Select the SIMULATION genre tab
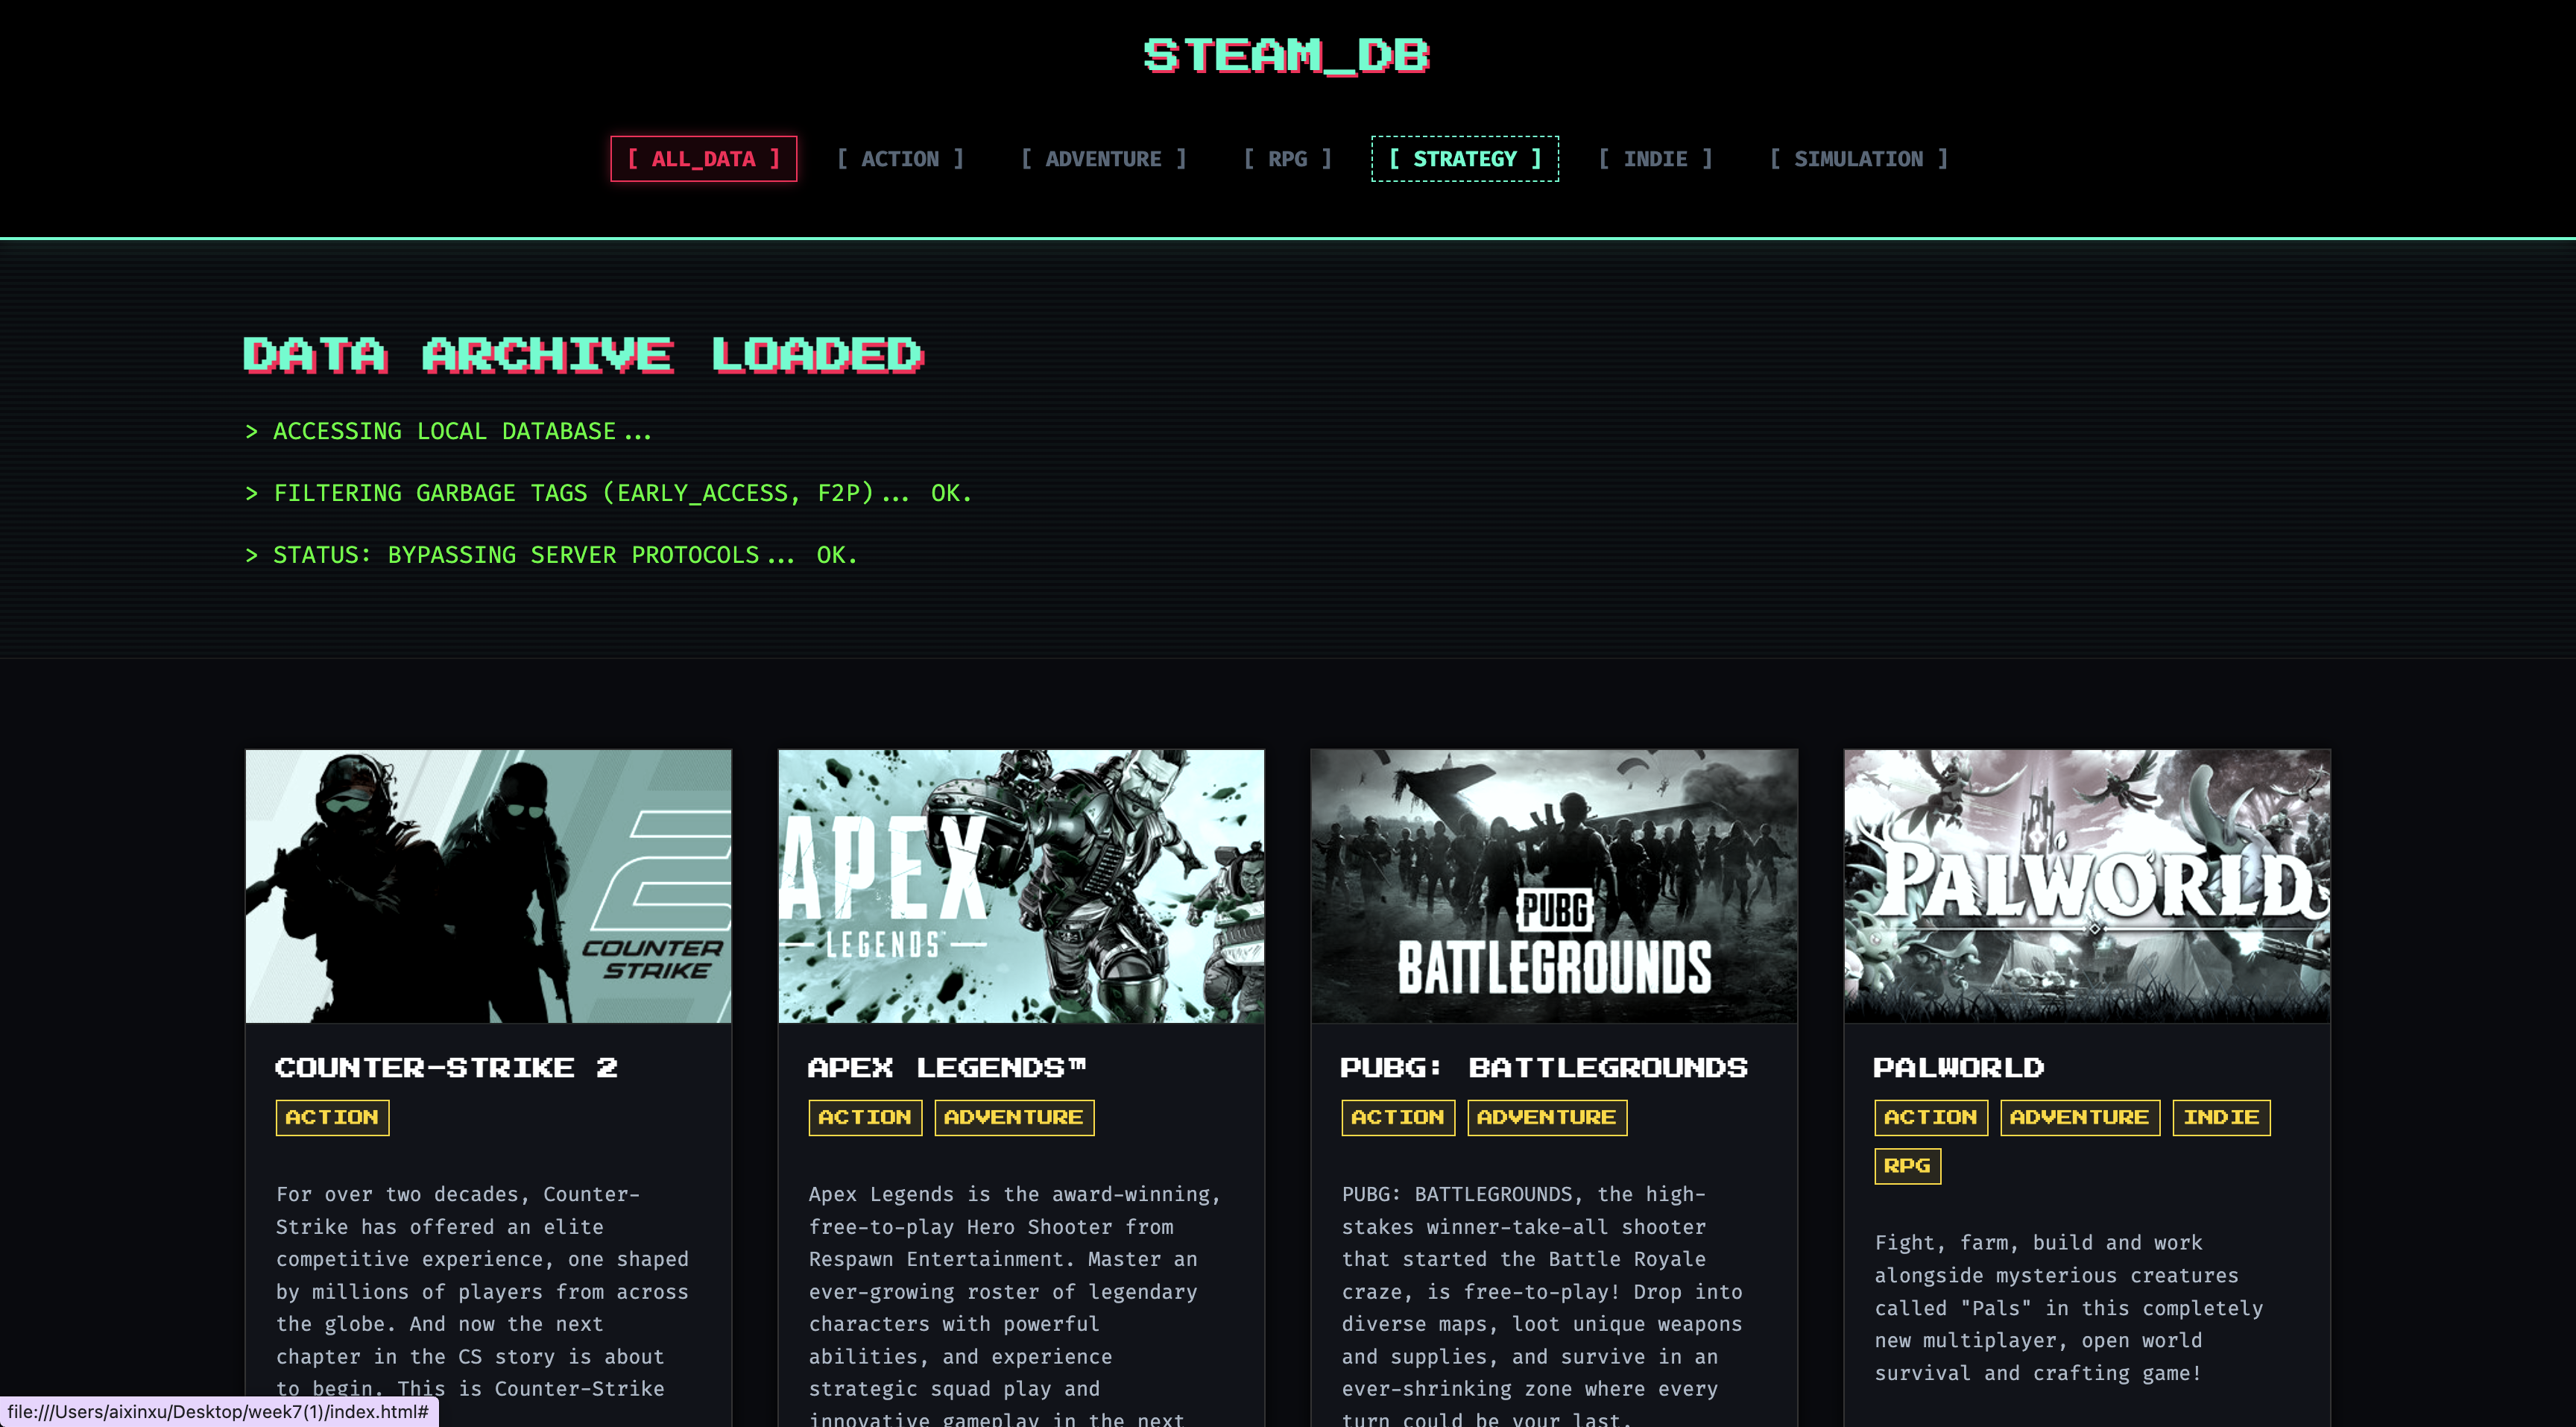2576x1427 pixels. click(x=1858, y=158)
